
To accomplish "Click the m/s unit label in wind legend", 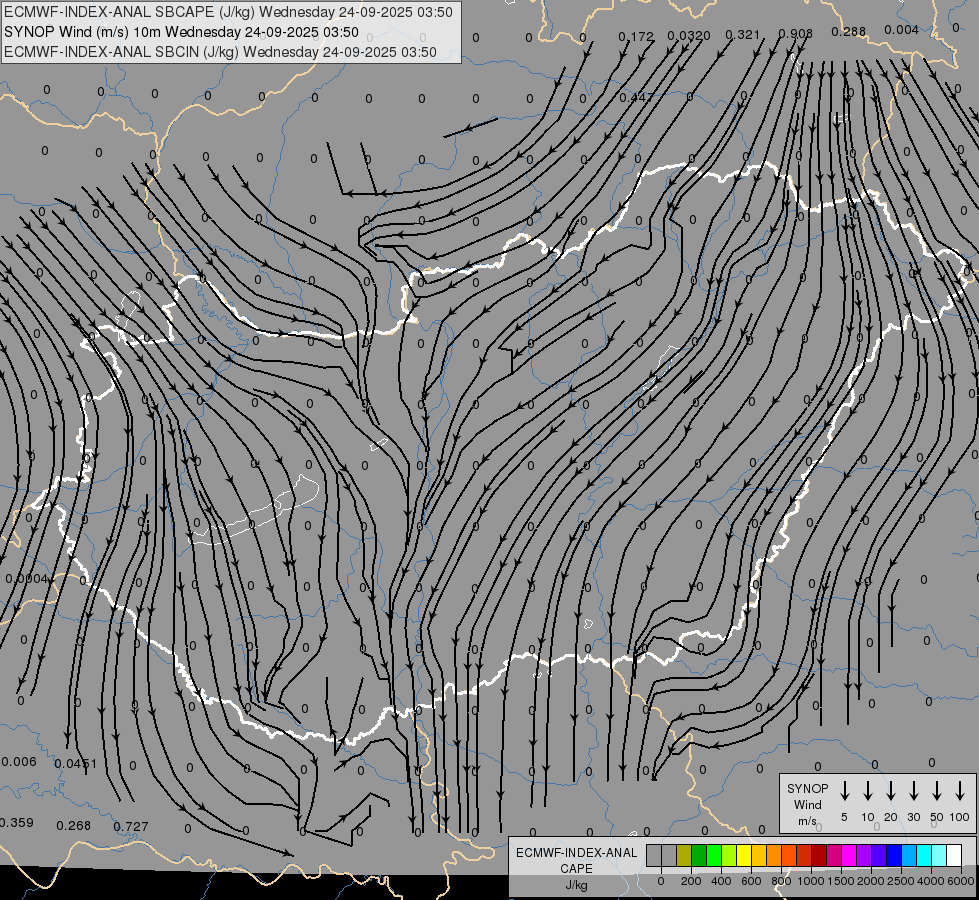I will tap(807, 821).
